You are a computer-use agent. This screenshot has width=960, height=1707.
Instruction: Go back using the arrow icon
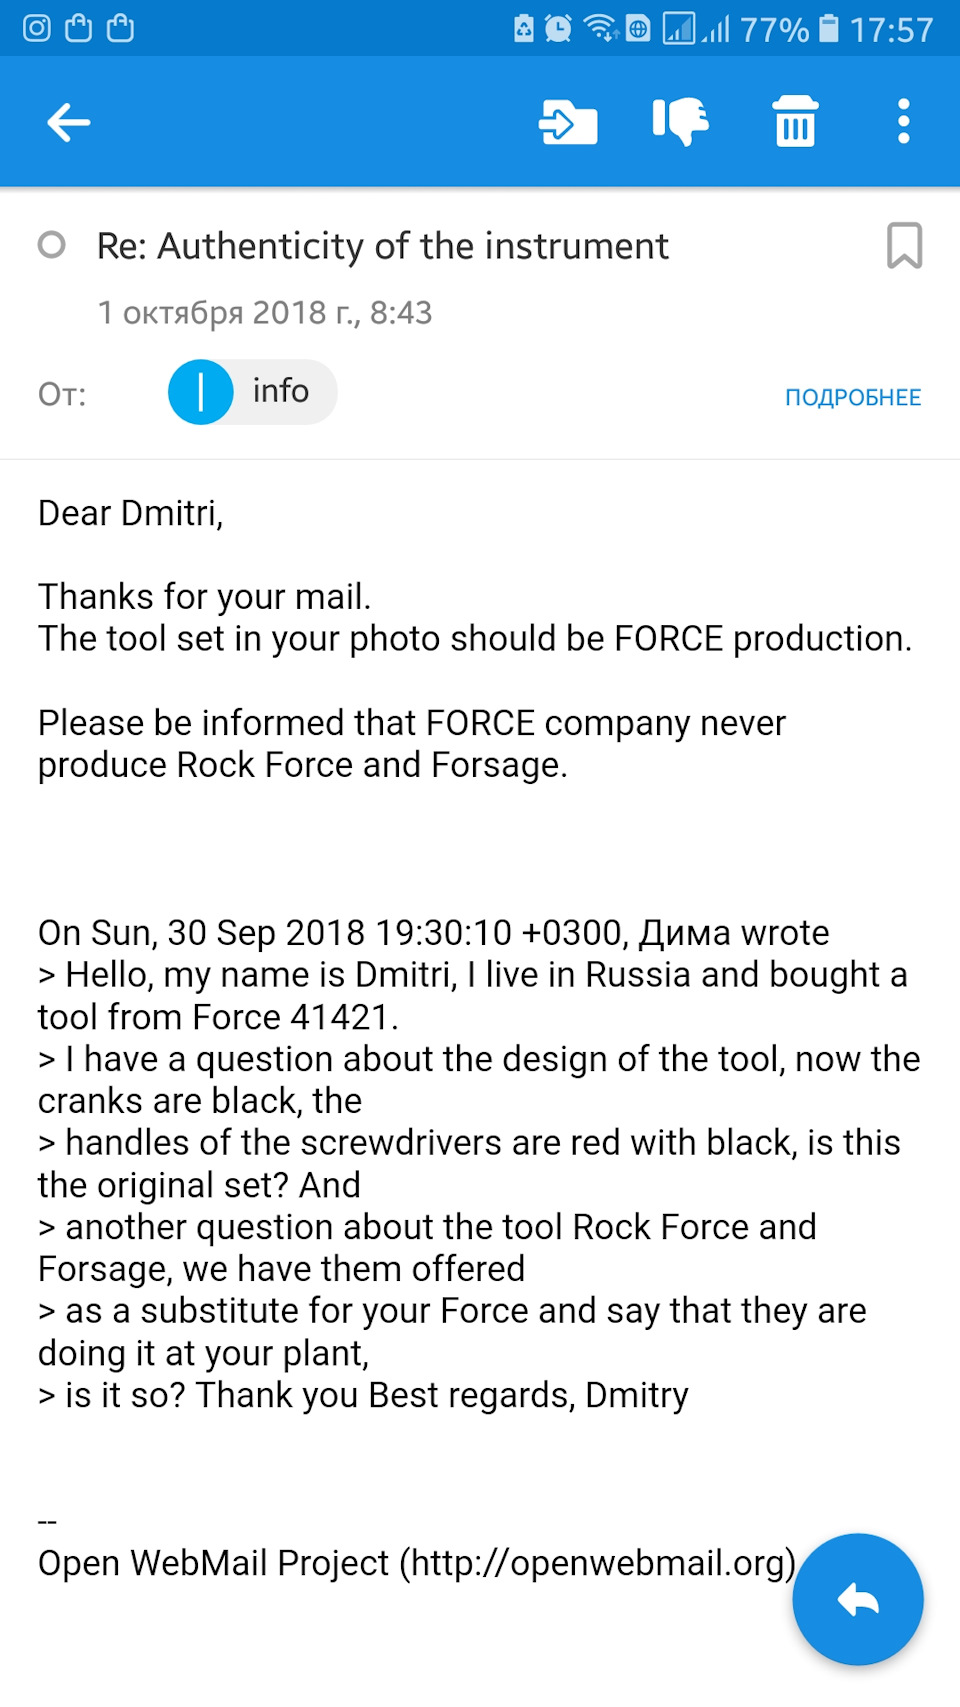[68, 122]
